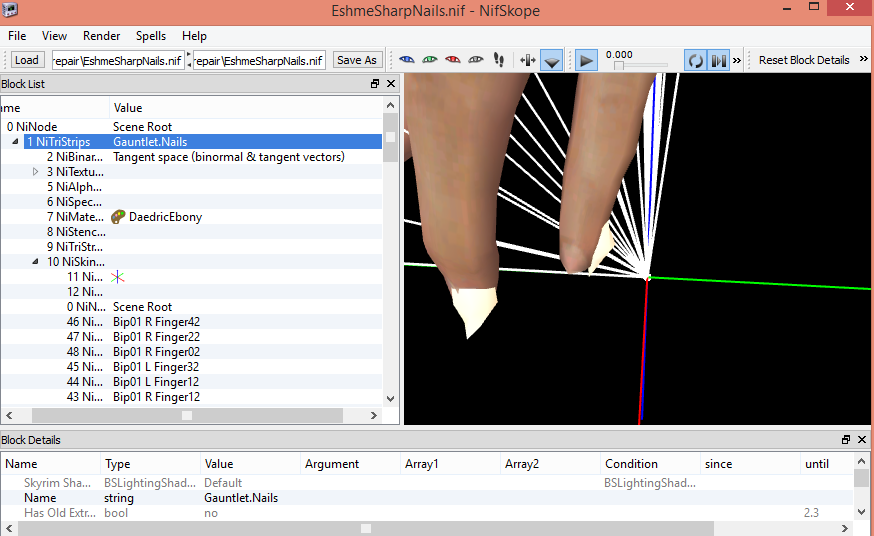
Task: Select the 12 Ni... block
Action: point(85,292)
